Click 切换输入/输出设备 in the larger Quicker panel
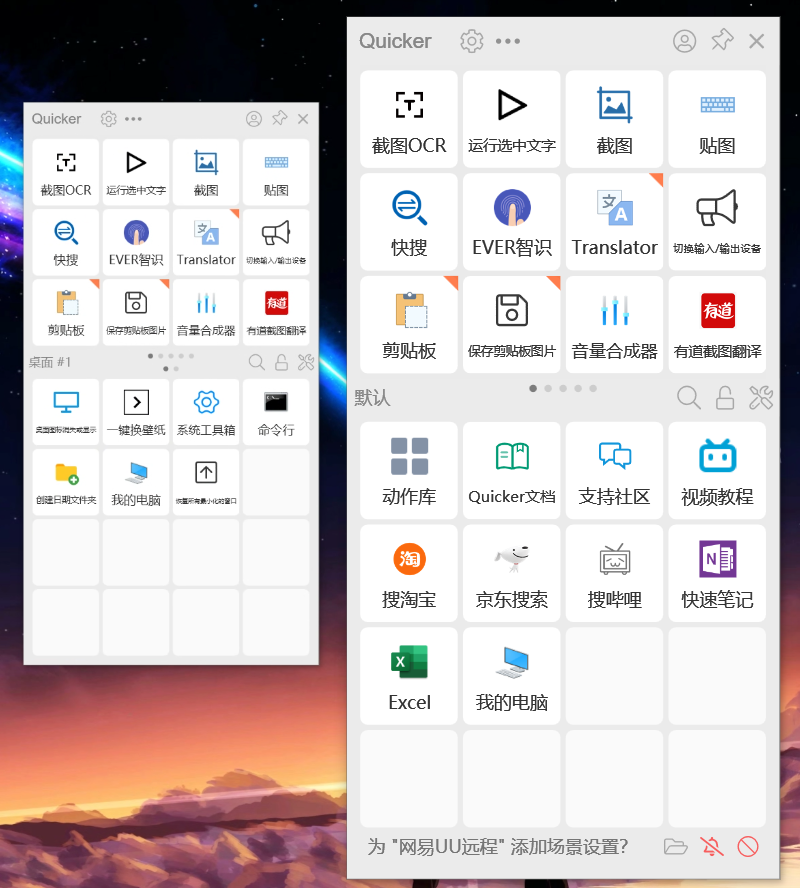This screenshot has height=888, width=800. click(x=717, y=222)
